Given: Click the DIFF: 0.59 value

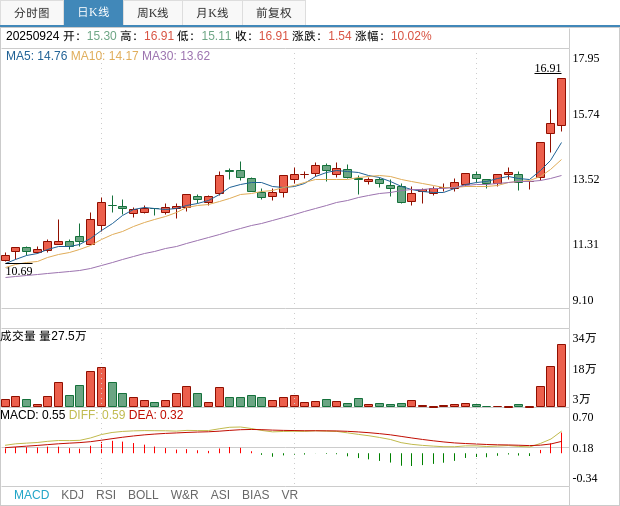Looking at the screenshot, I should click(x=97, y=415).
